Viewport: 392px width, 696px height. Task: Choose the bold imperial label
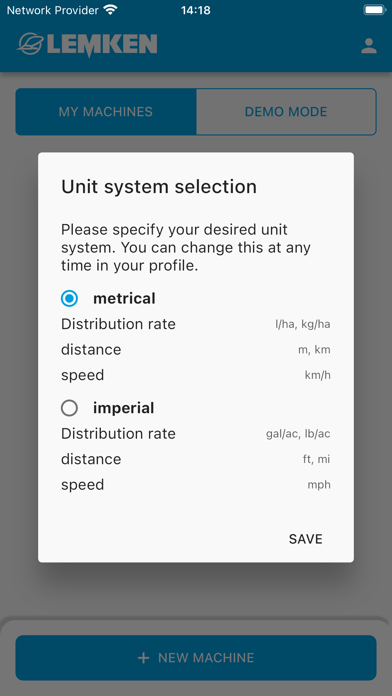[x=123, y=408]
